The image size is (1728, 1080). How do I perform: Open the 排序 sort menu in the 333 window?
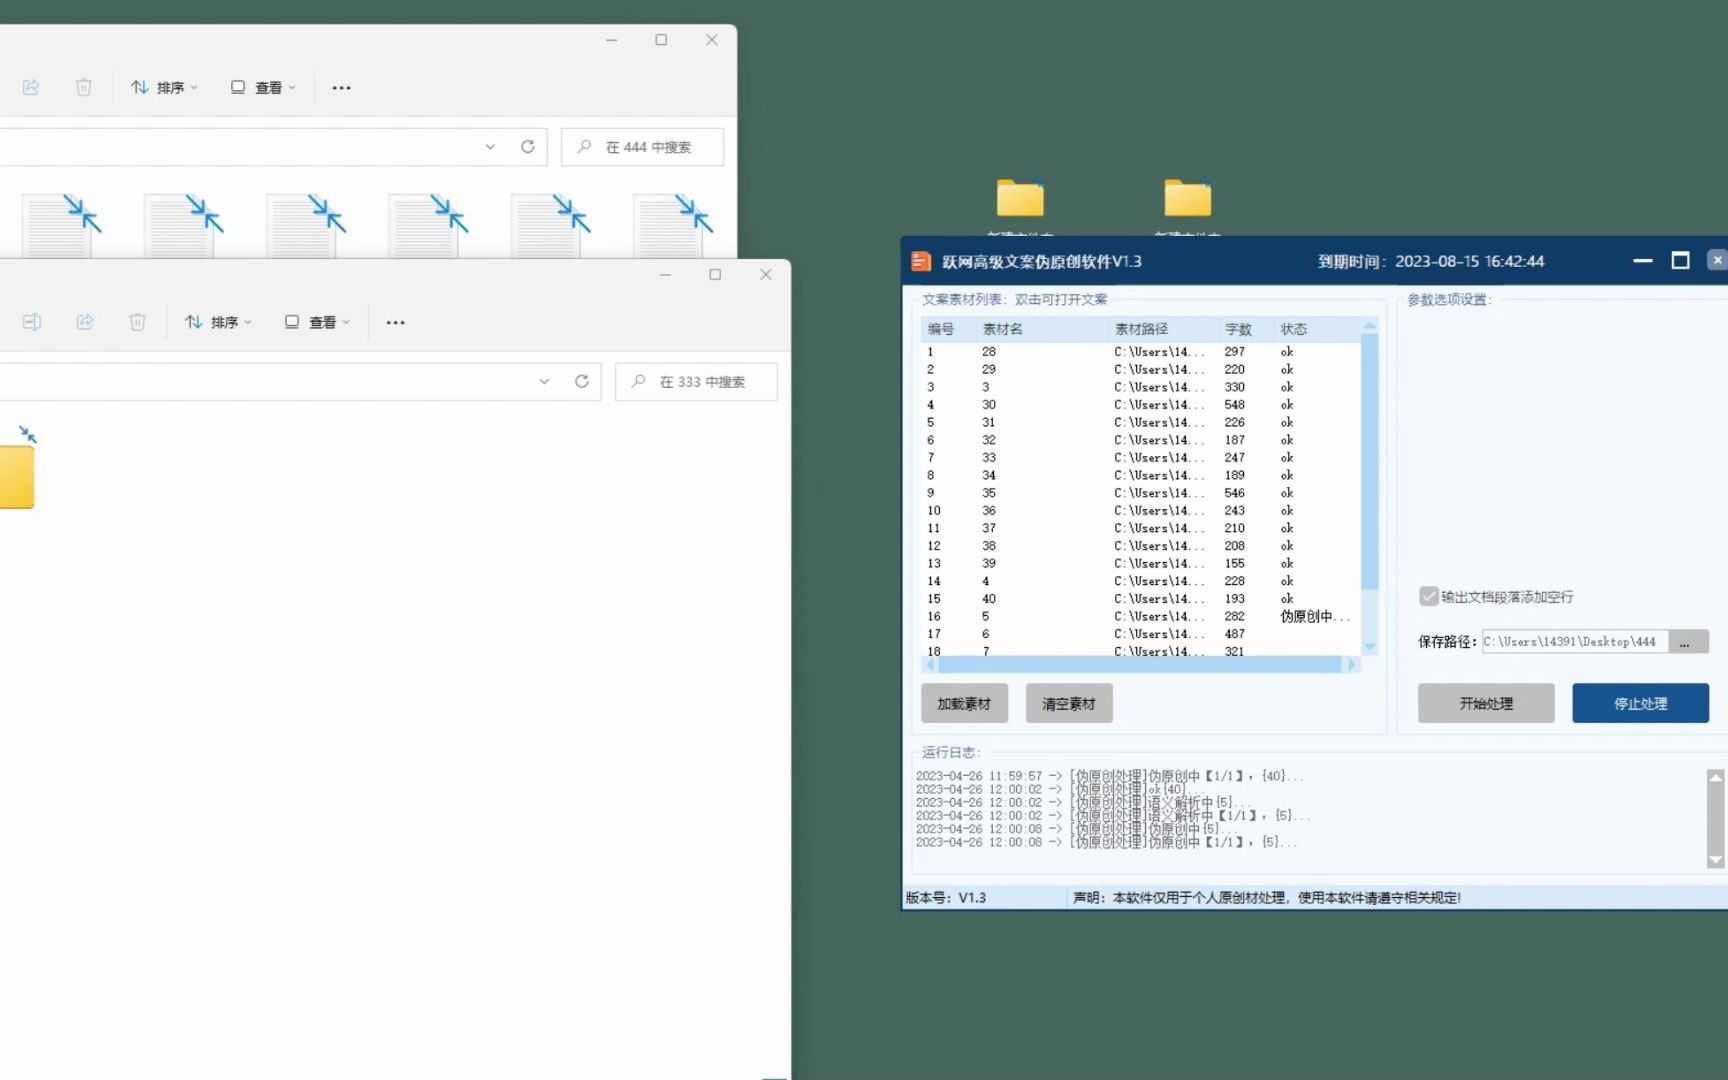point(218,322)
